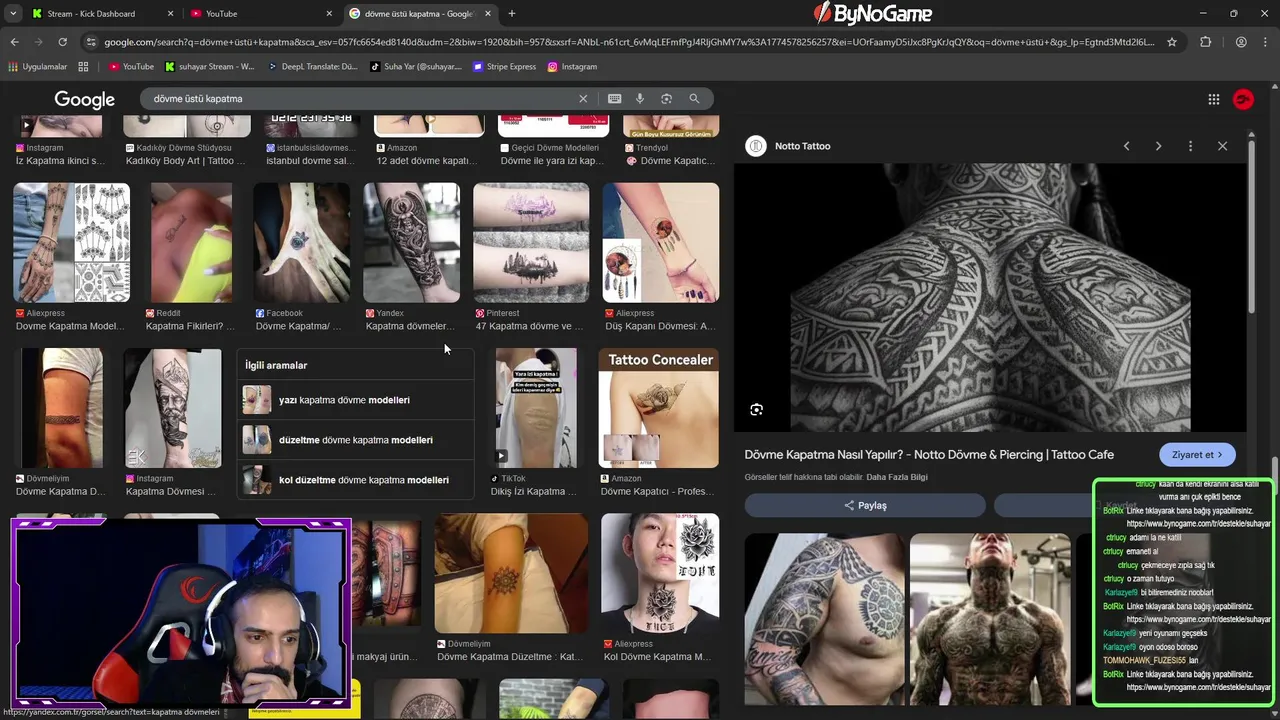Open Tattoo Concealer Amazon result image
1280x720 pixels.
658,408
